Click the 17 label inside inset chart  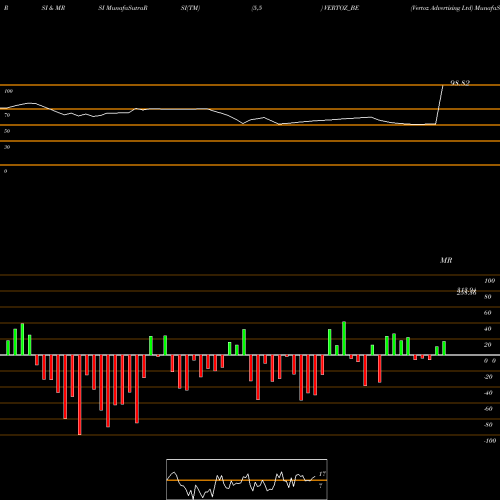(x=322, y=474)
